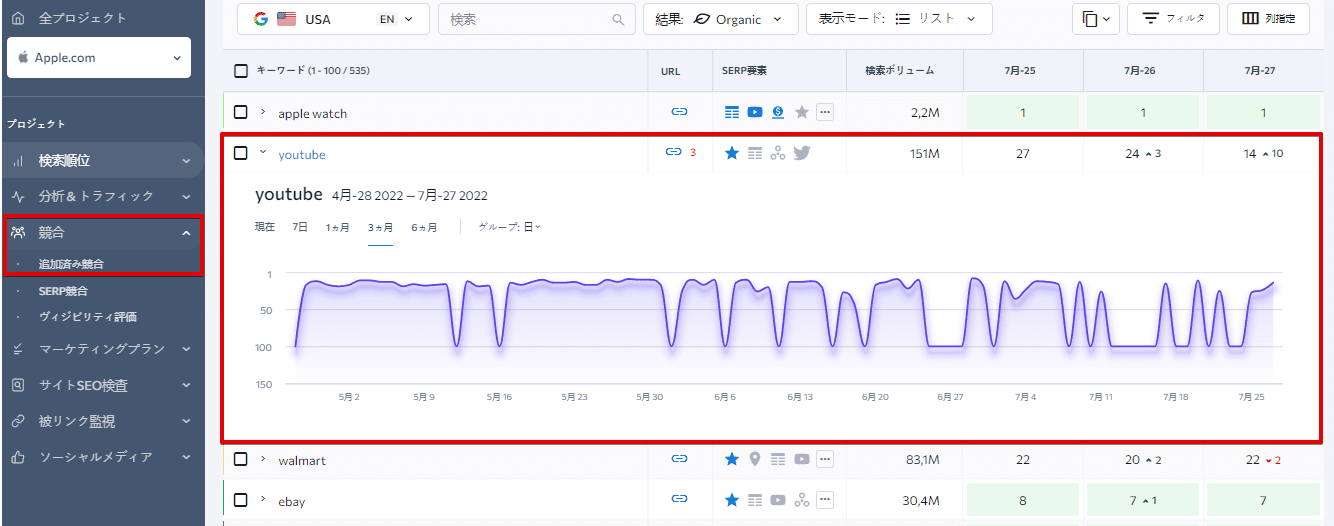Expand サイトSEO検査 sidebar menu
This screenshot has height=526, width=1334.
[x=102, y=385]
